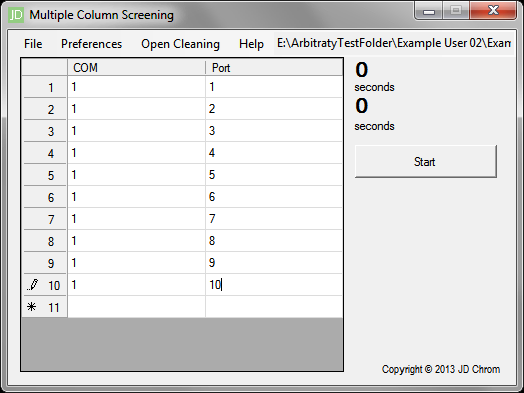524x393 pixels.
Task: Click the grid's top-left select-all corner cell
Action: click(x=44, y=68)
